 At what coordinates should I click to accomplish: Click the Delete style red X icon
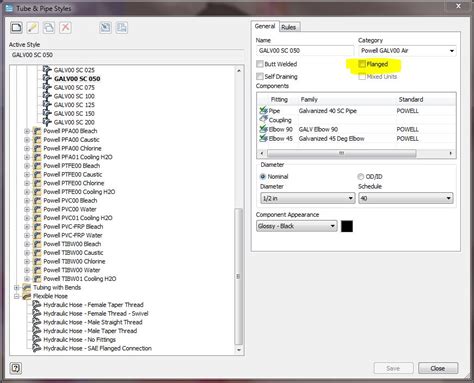[65, 28]
